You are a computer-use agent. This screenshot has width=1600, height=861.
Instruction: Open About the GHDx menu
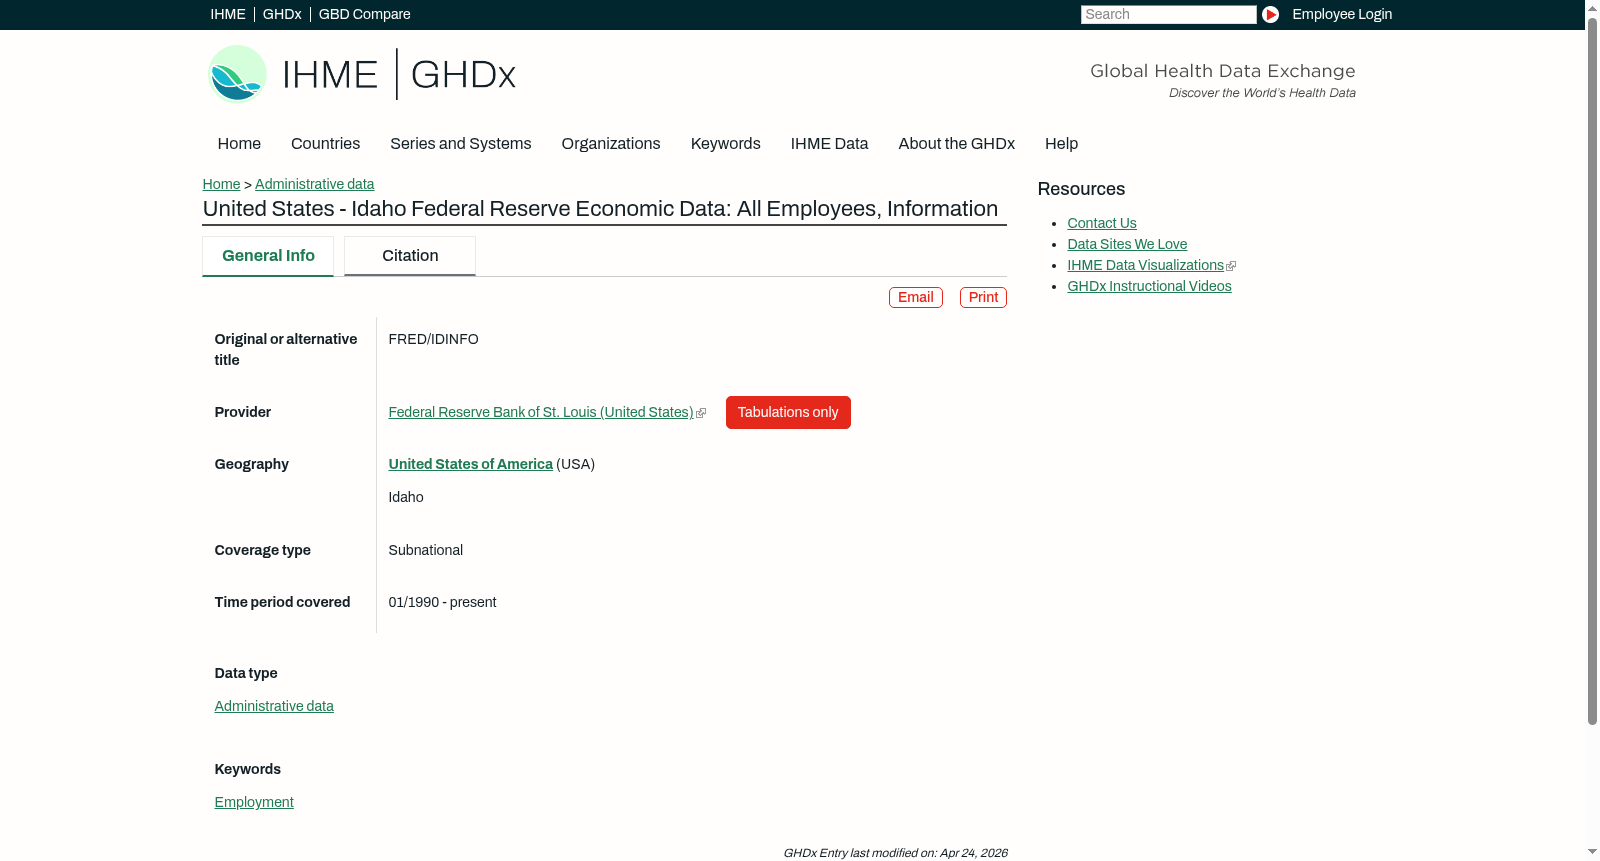click(957, 144)
